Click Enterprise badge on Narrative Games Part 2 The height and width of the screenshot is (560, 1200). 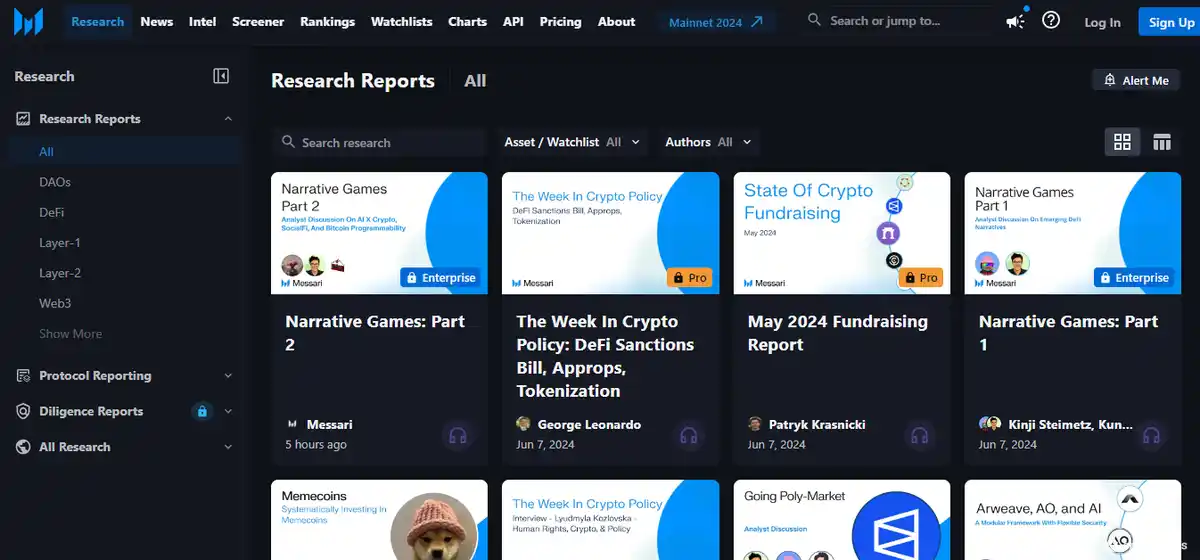click(x=440, y=277)
